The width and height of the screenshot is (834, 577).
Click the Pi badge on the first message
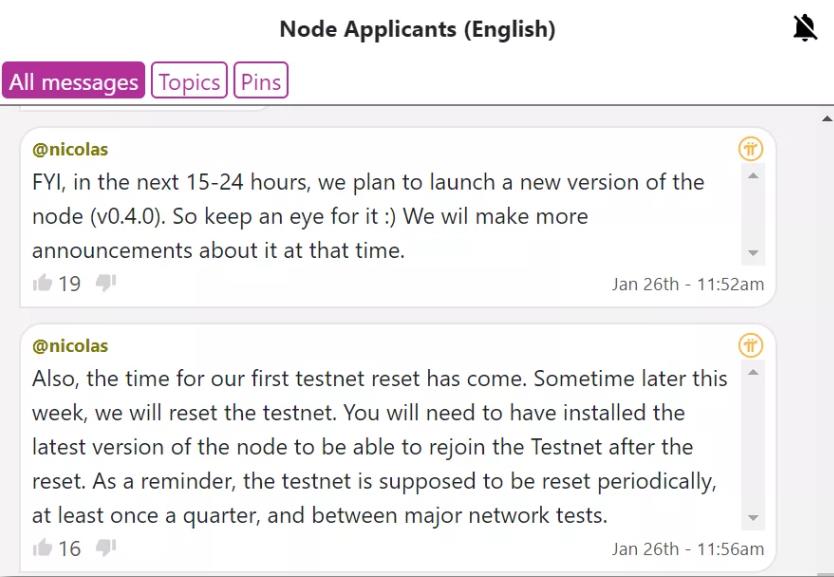[x=750, y=149]
